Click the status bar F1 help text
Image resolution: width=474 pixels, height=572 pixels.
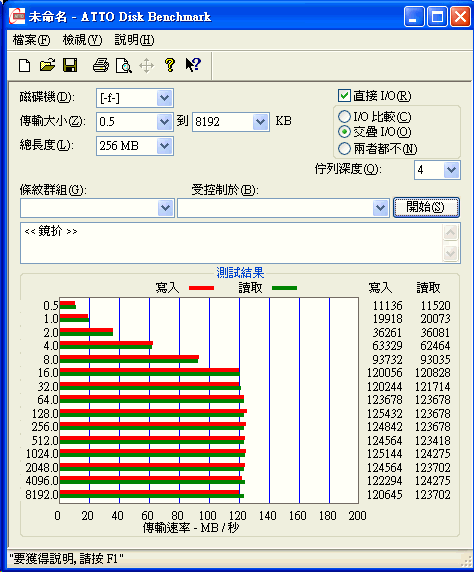(66, 559)
